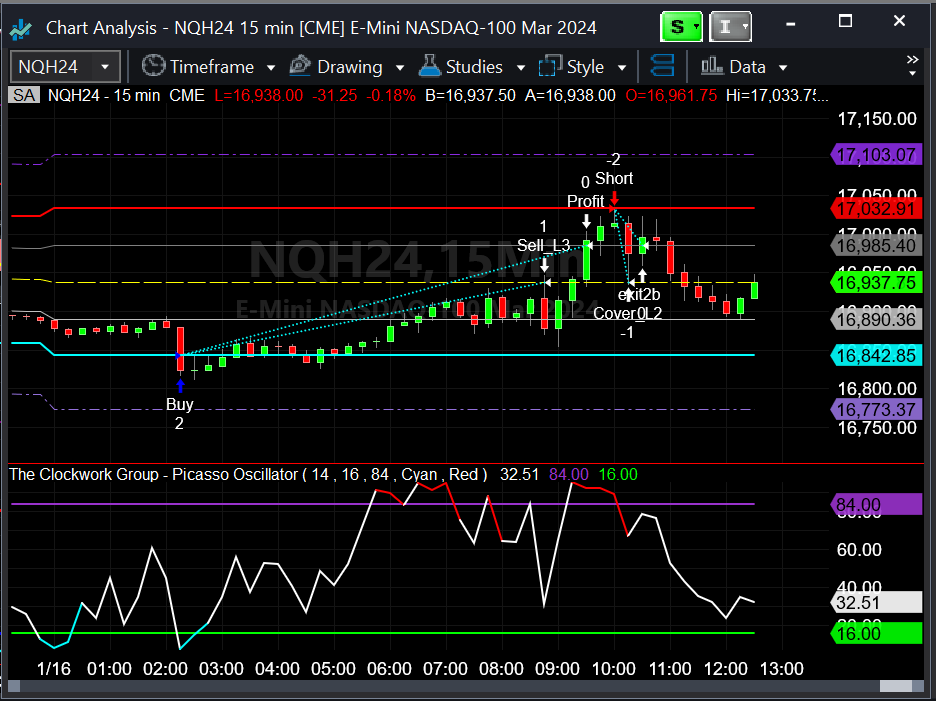Viewport: 936px width, 701px height.
Task: Click the 1/16 date axis label
Action: tap(54, 669)
